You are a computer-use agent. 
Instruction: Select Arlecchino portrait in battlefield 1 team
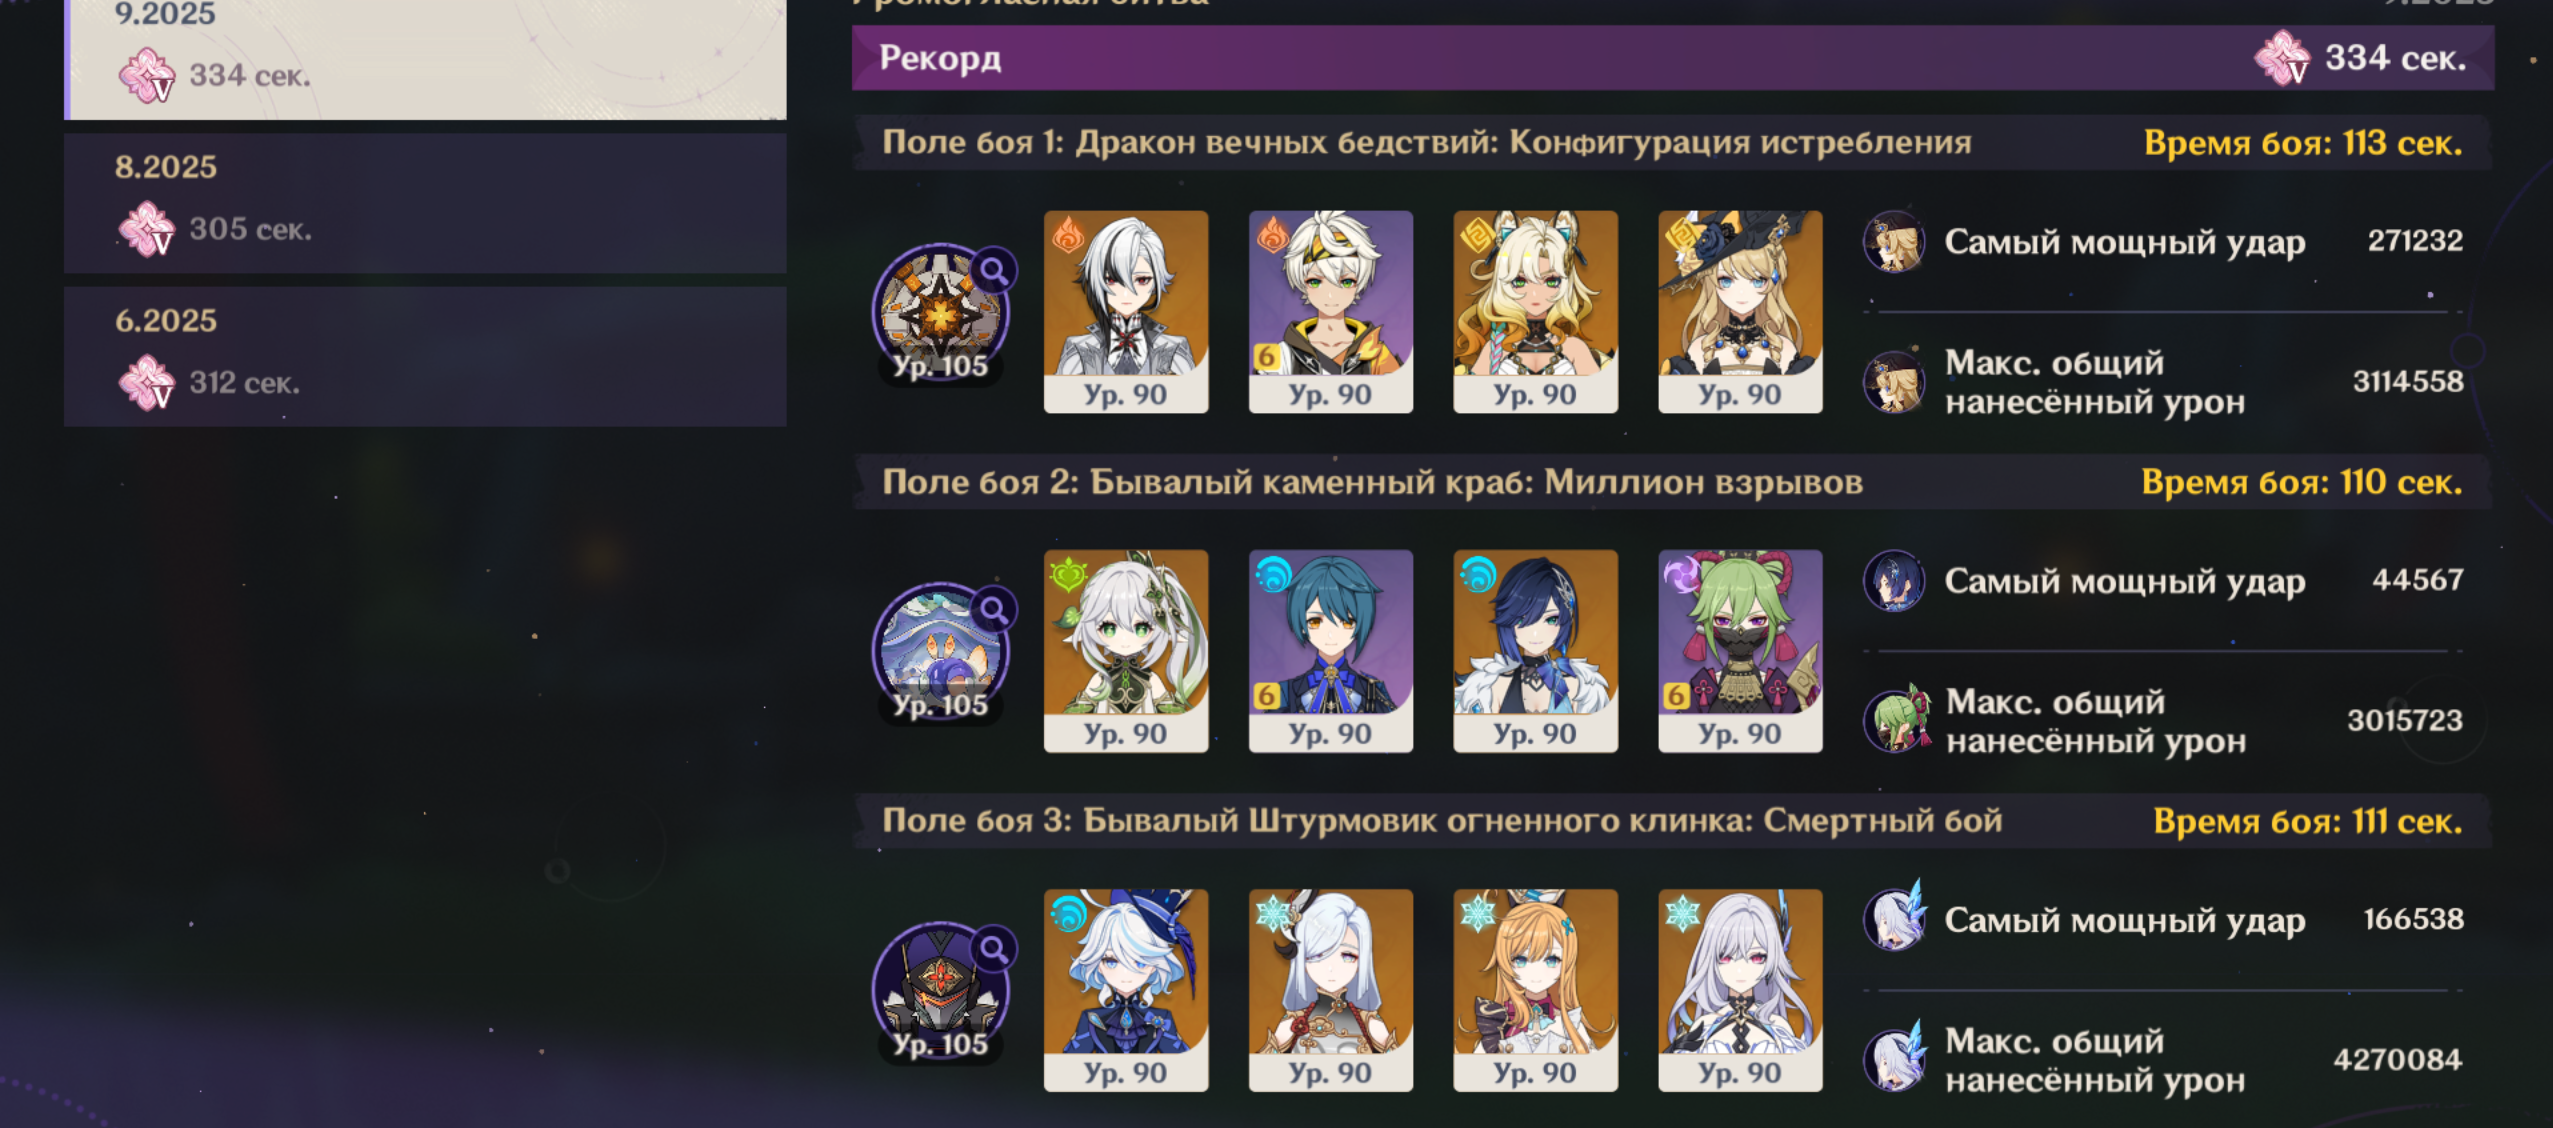1126,311
